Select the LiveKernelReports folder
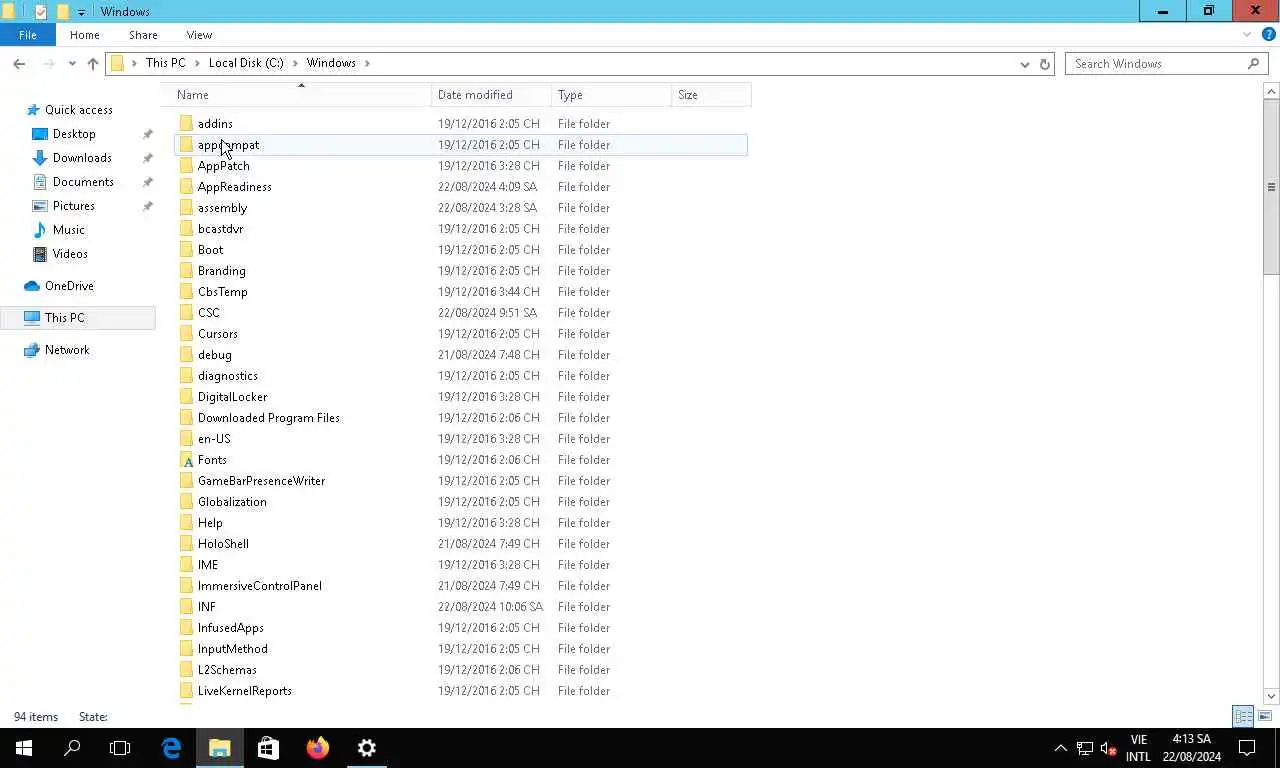1280x768 pixels. pos(245,691)
